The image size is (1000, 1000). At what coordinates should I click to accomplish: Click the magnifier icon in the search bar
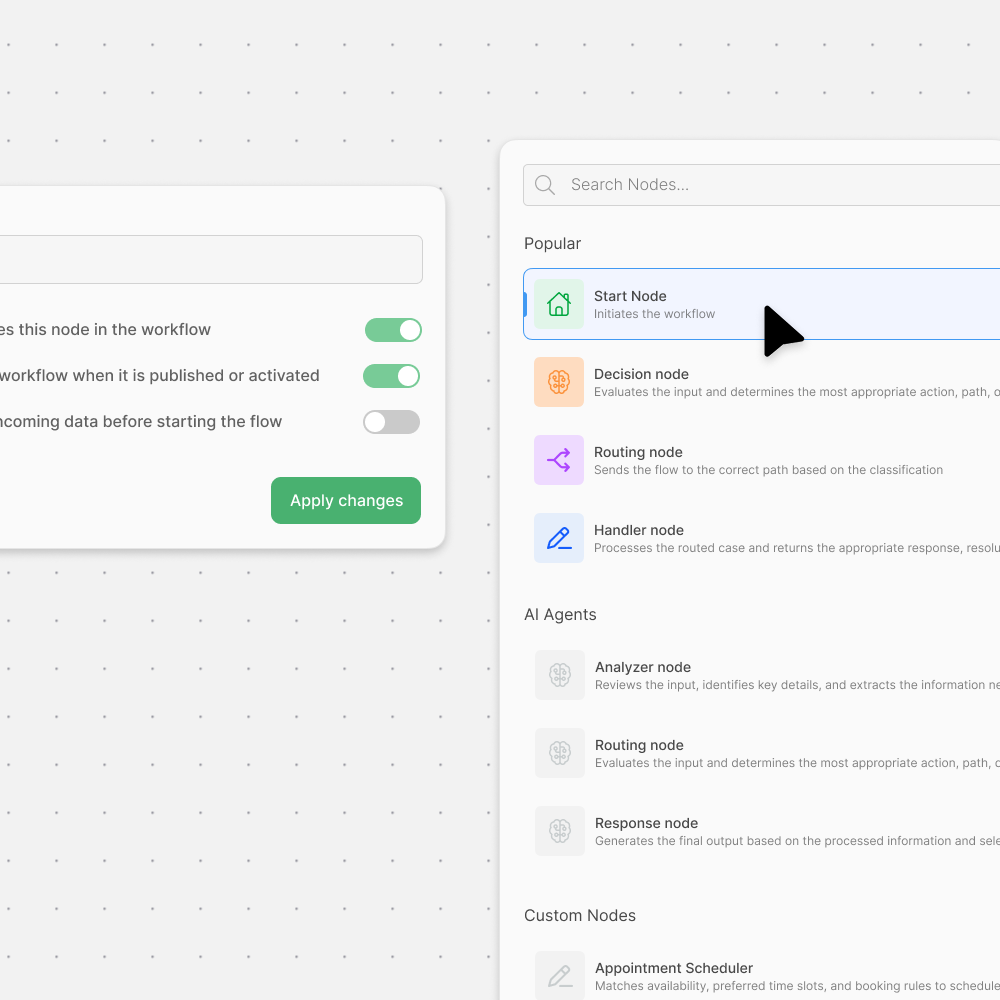coord(545,185)
